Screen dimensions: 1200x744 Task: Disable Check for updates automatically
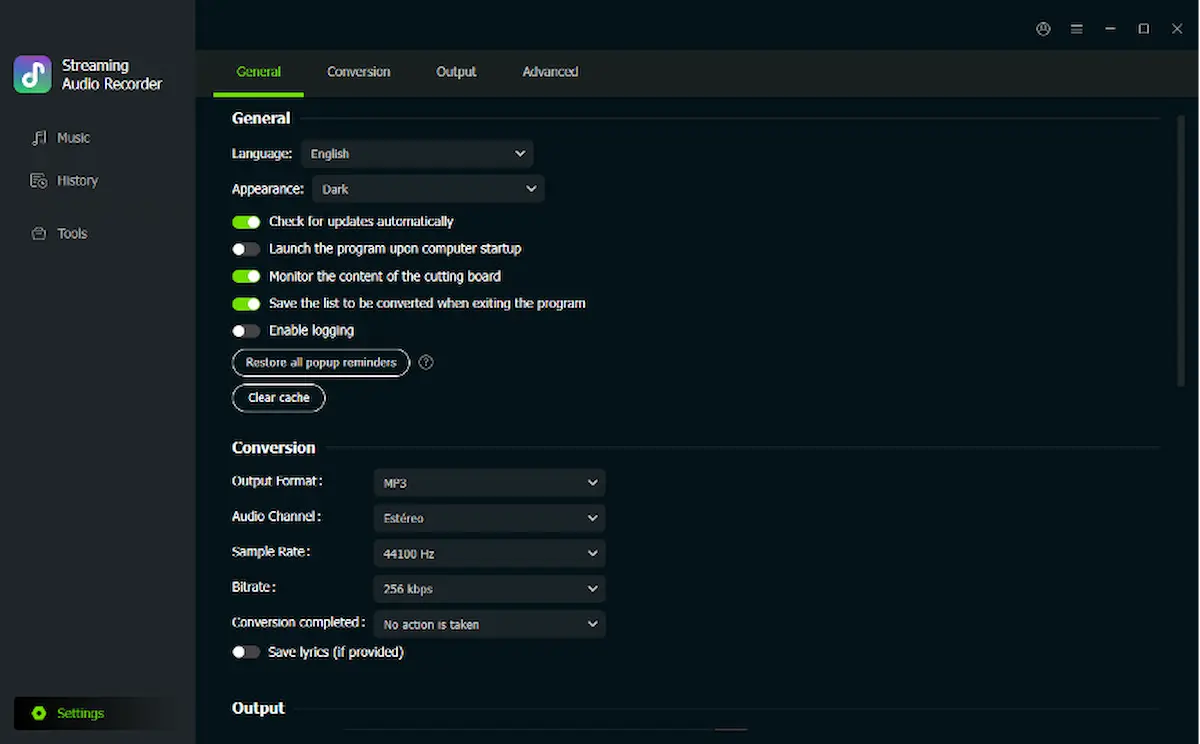coord(246,222)
